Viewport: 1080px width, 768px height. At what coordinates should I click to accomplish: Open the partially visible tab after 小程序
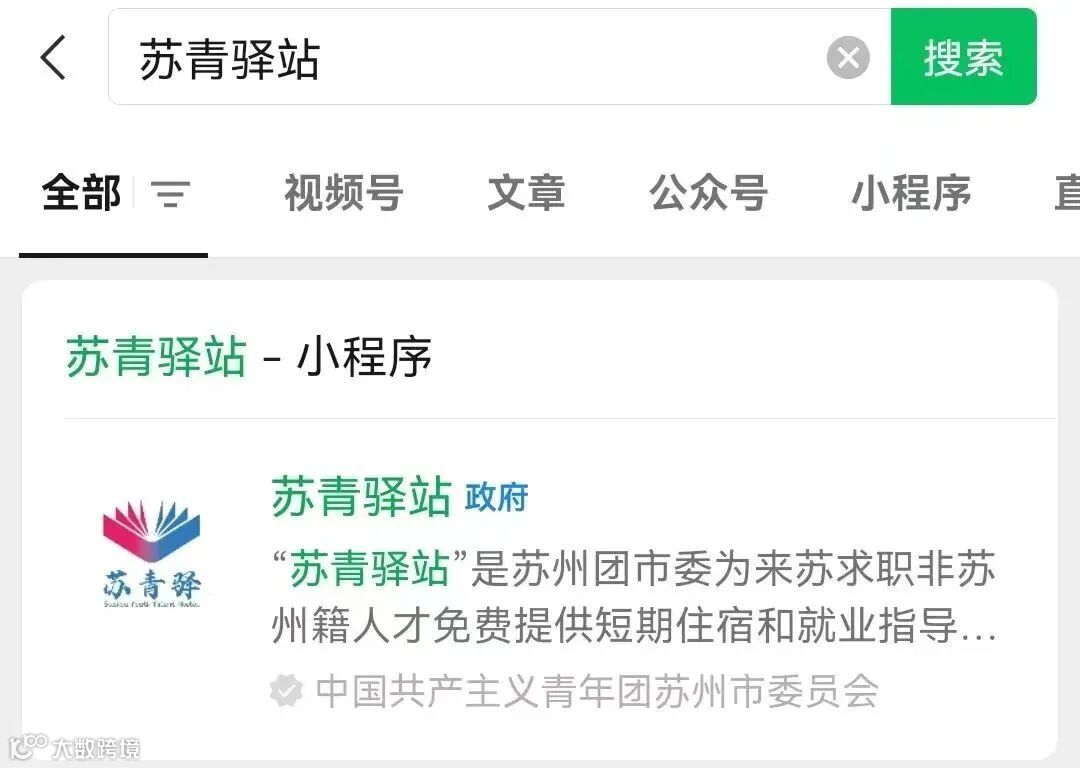click(x=1066, y=192)
